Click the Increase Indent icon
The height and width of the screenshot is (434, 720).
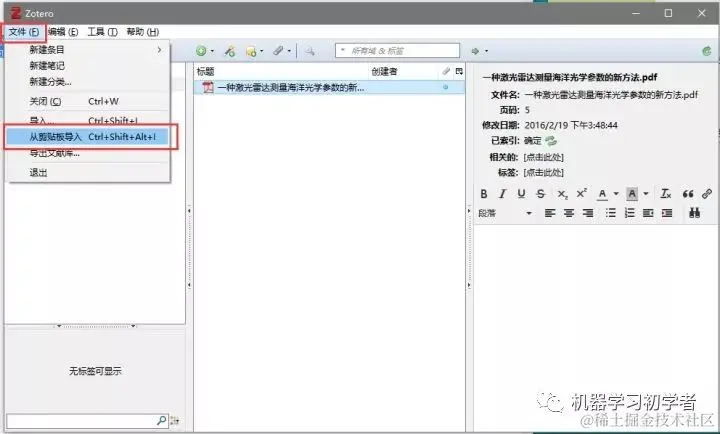tap(667, 213)
